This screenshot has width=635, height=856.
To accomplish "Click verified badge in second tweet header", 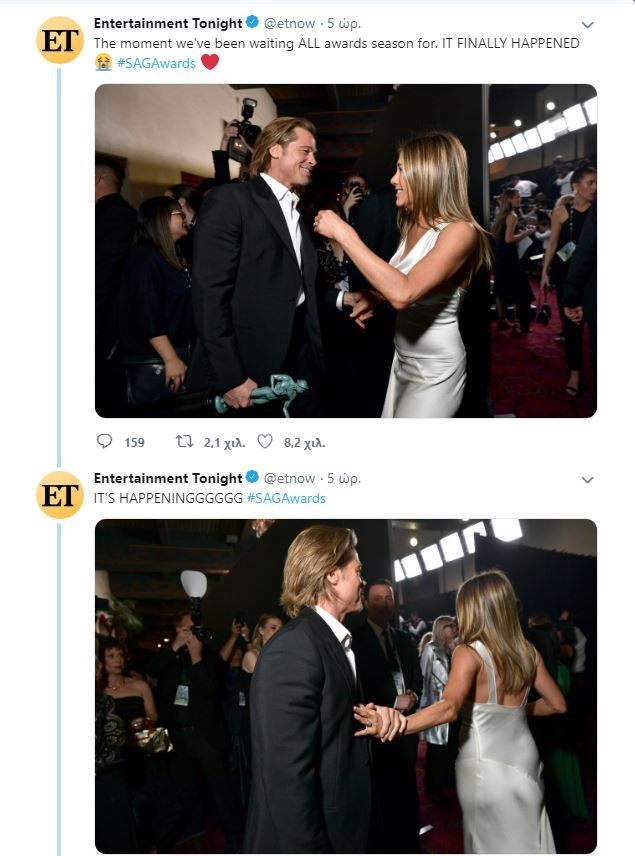I will pos(253,478).
